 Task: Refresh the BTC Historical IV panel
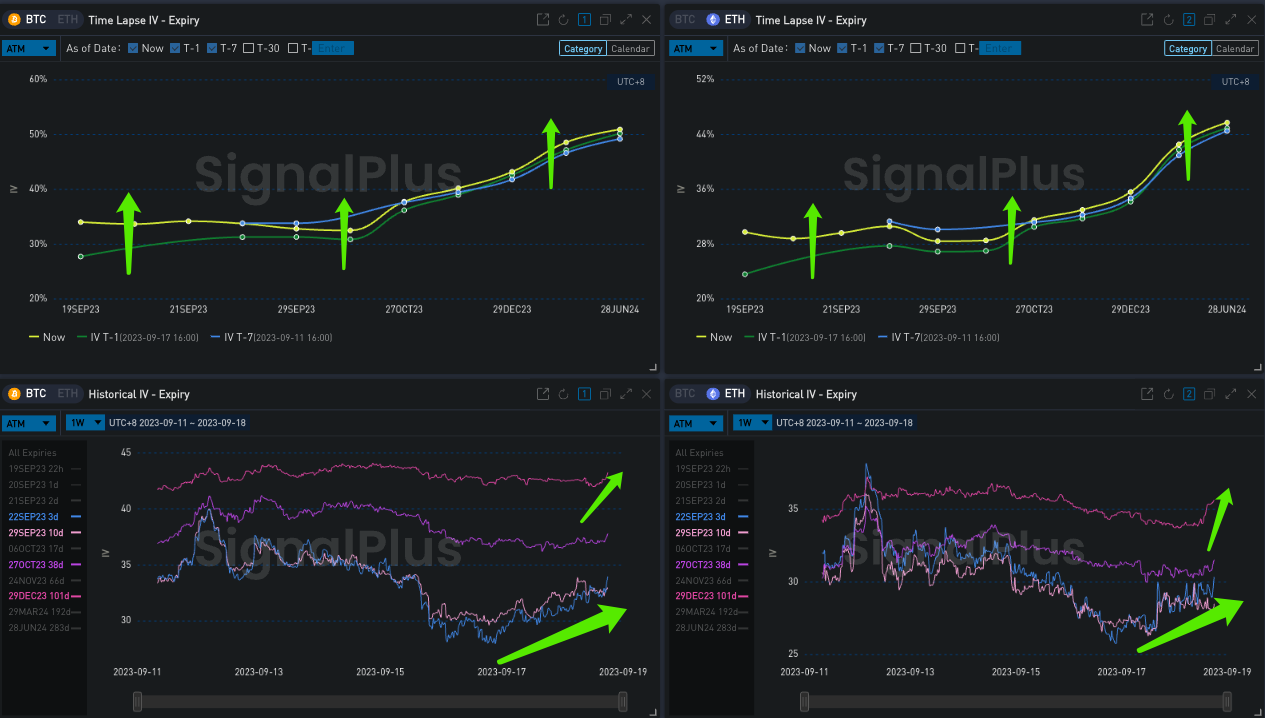[x=564, y=394]
